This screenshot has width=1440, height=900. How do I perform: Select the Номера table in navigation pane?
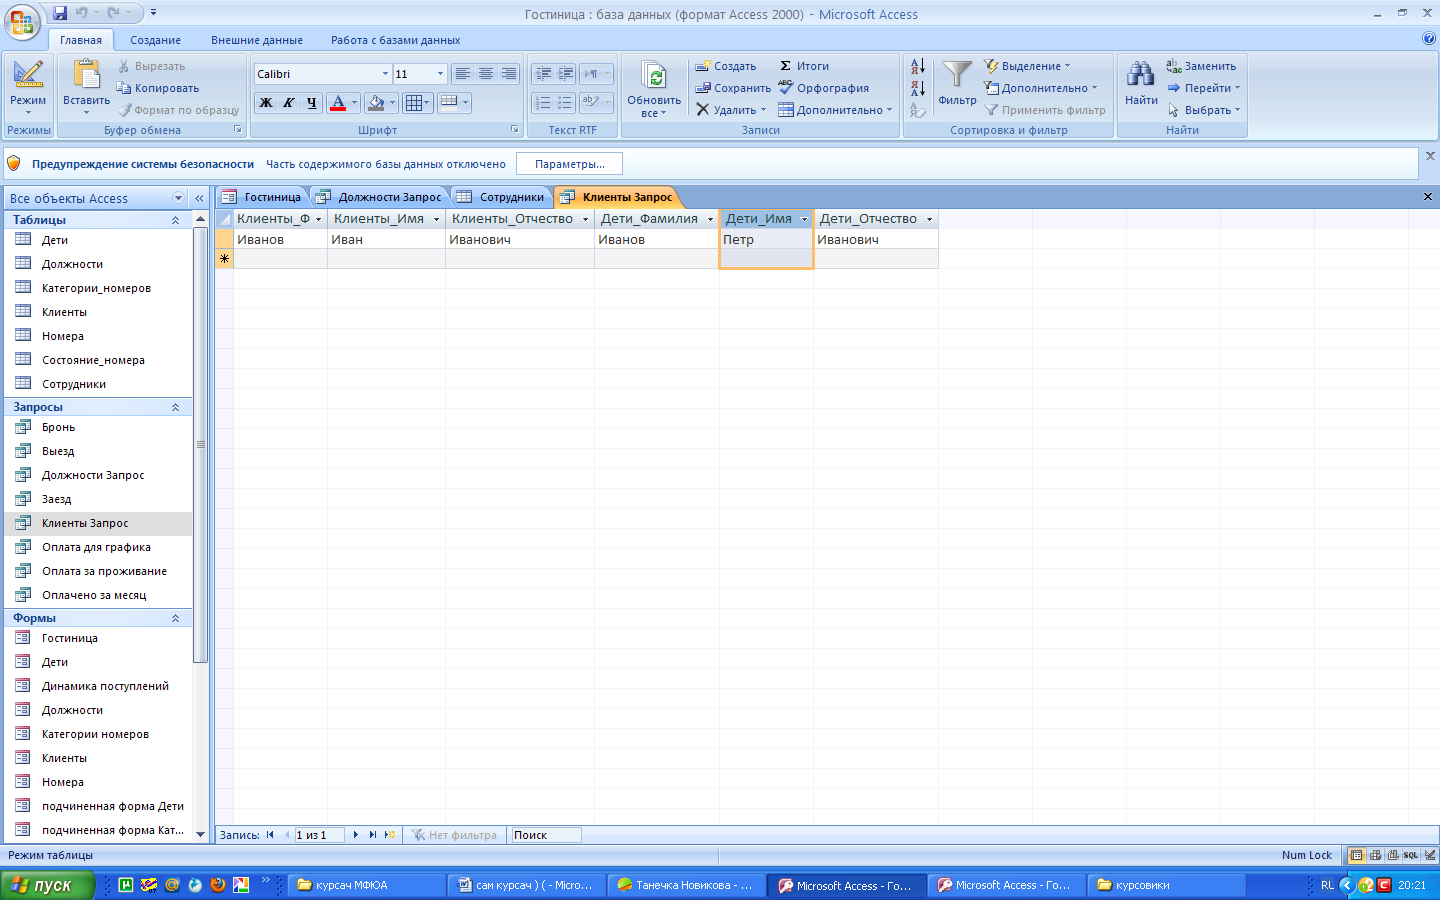(x=98, y=336)
